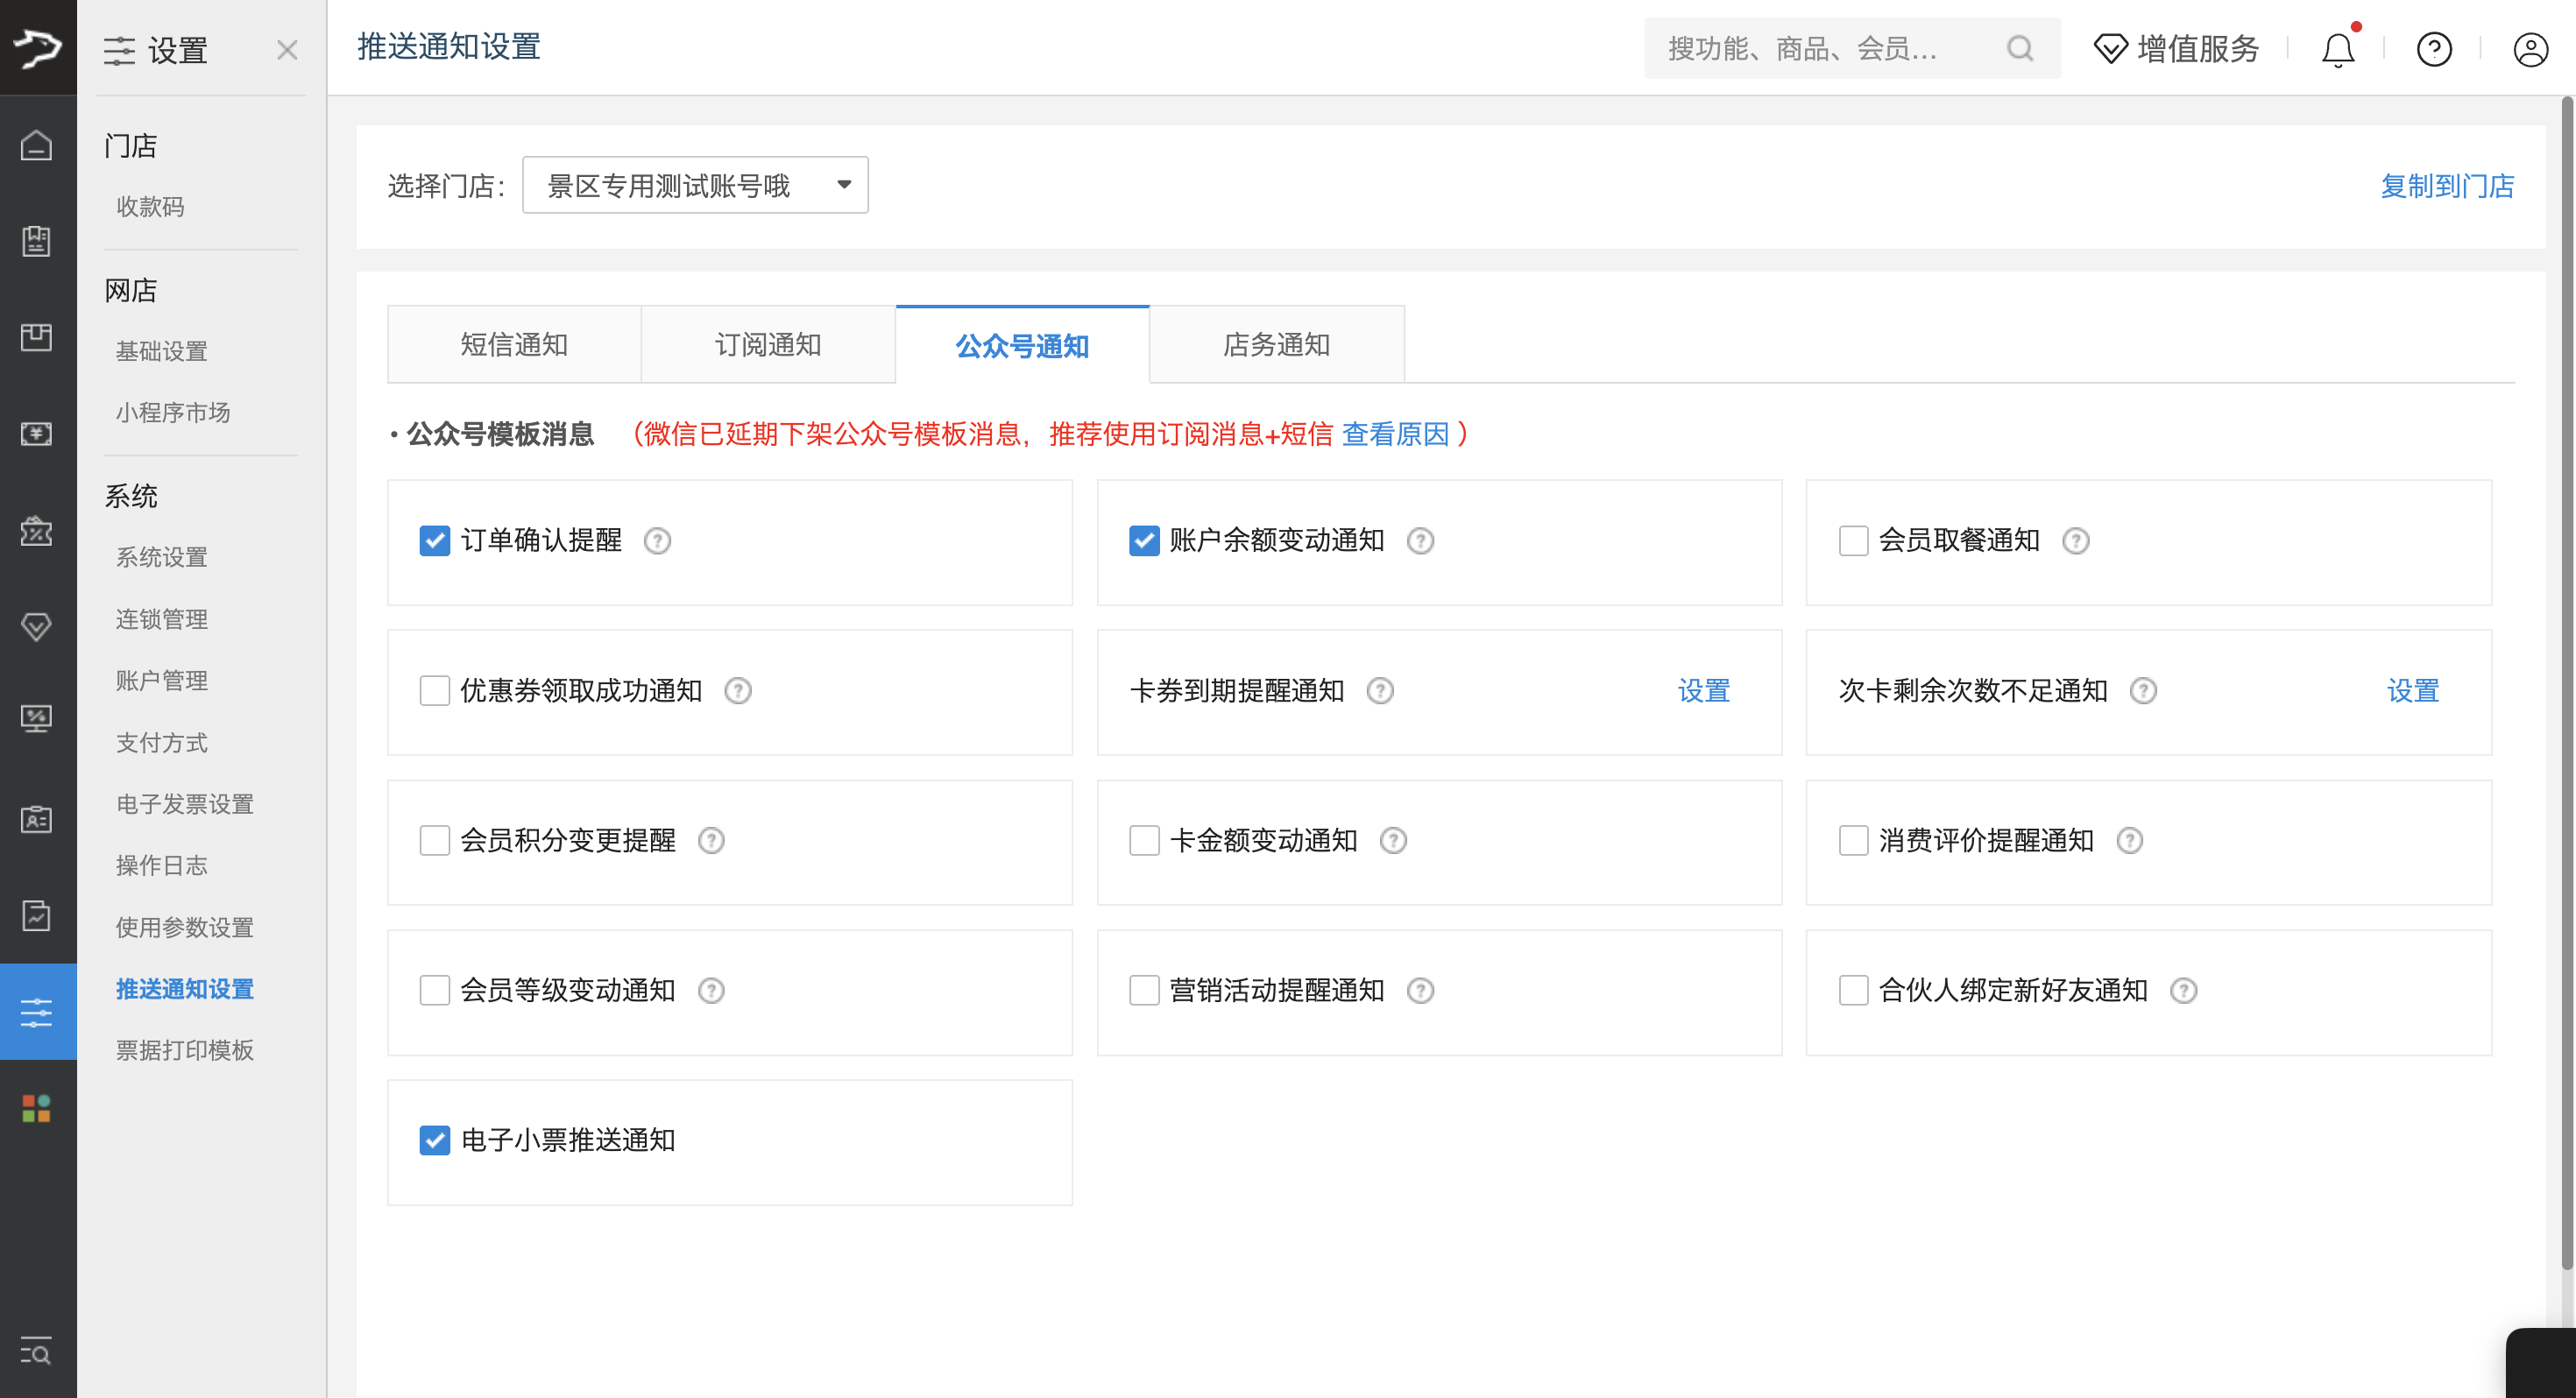Open 收款码 in settings menu
The width and height of the screenshot is (2576, 1398).
(150, 207)
